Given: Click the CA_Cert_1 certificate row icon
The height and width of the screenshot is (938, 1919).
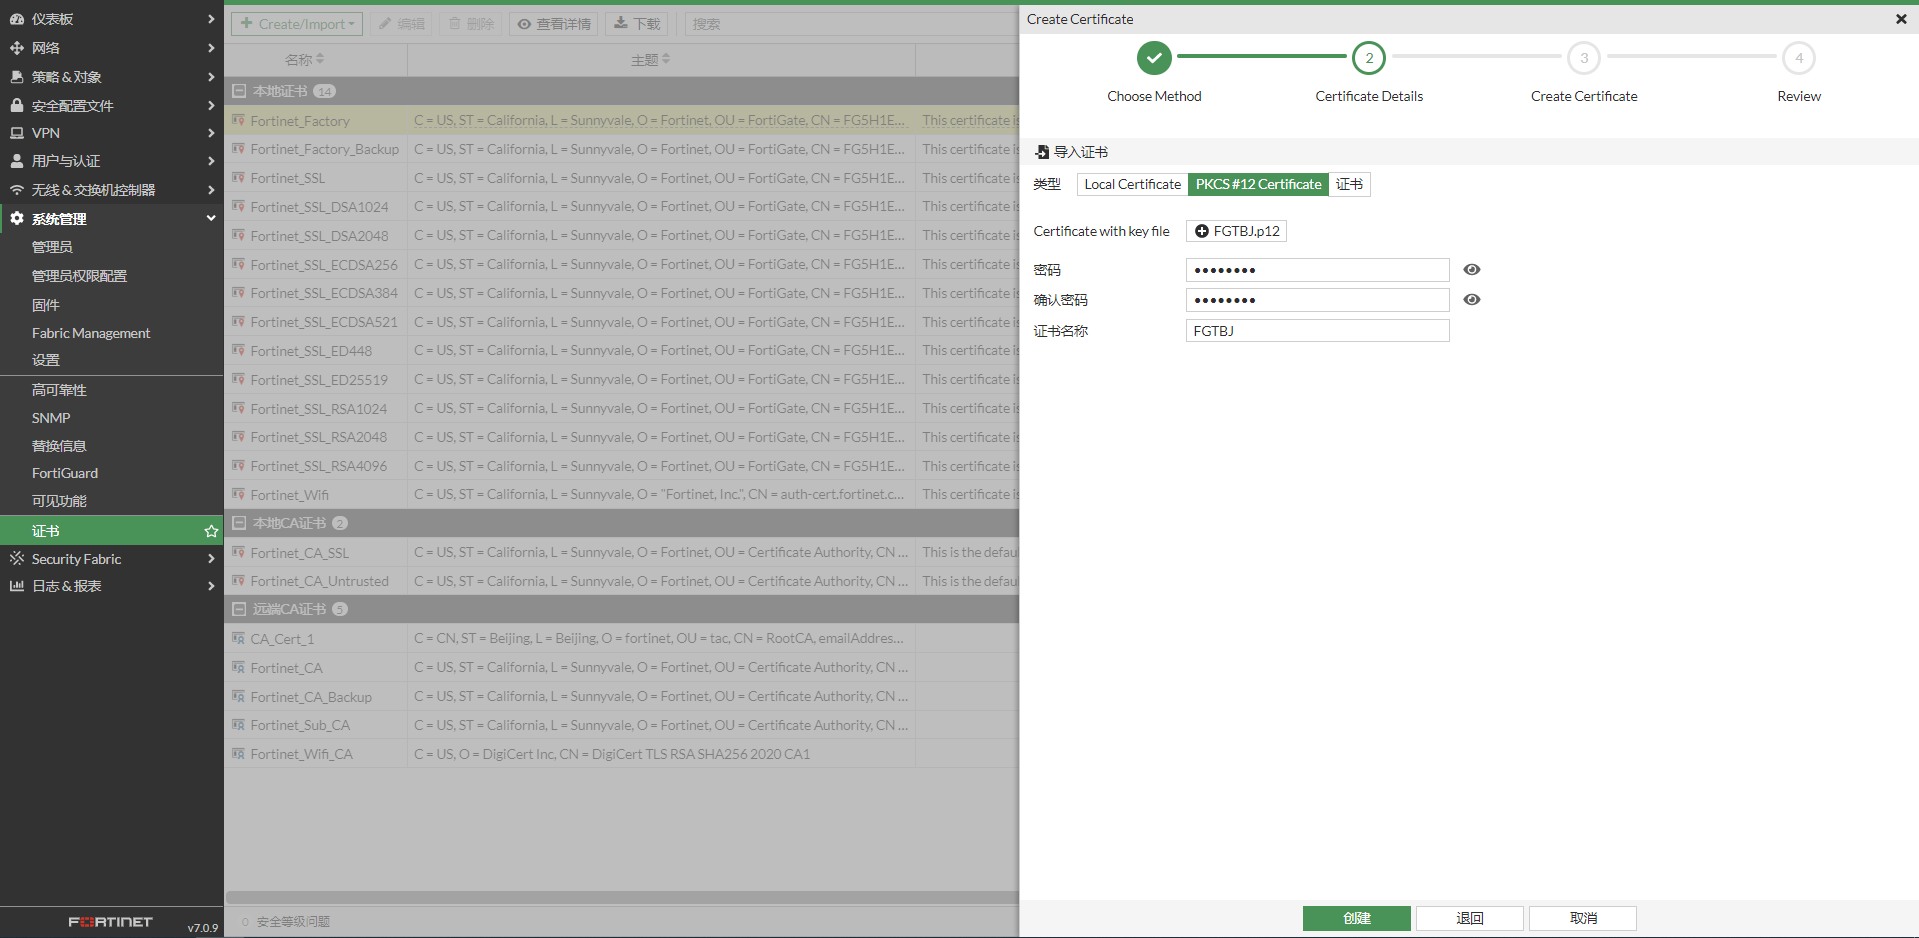Looking at the screenshot, I should click(238, 638).
